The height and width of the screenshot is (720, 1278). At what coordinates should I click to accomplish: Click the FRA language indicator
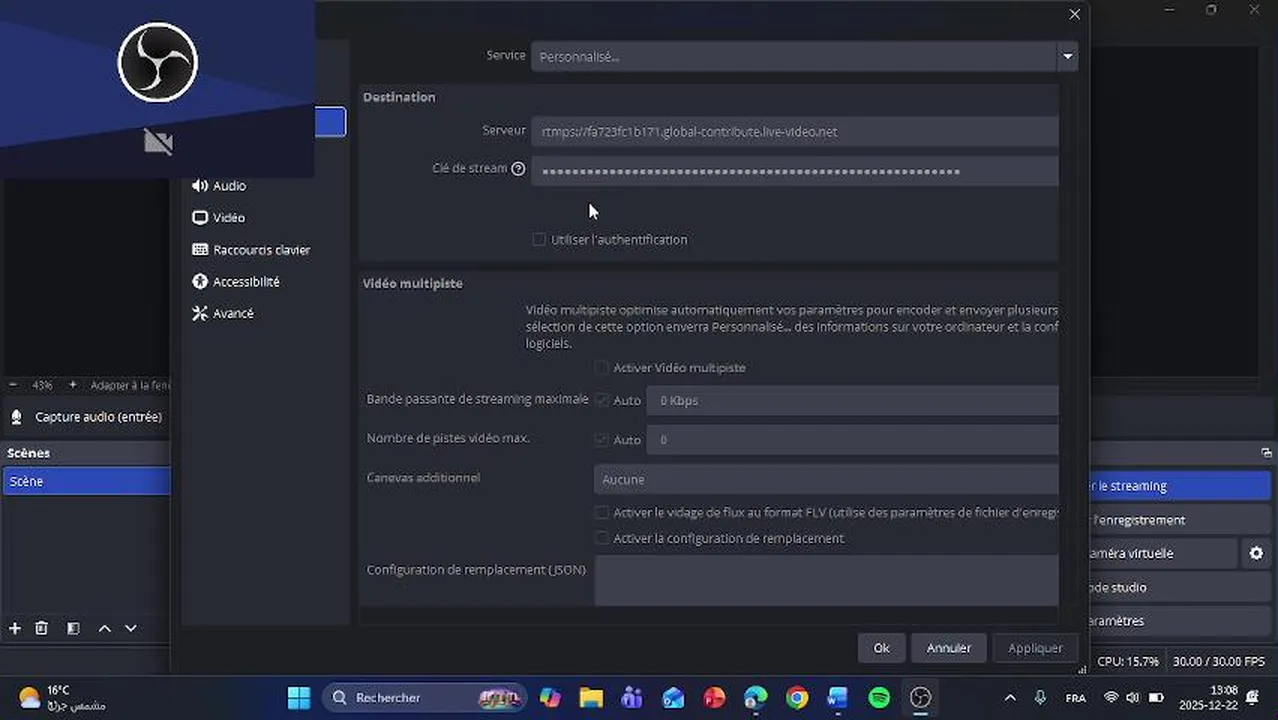[1076, 698]
